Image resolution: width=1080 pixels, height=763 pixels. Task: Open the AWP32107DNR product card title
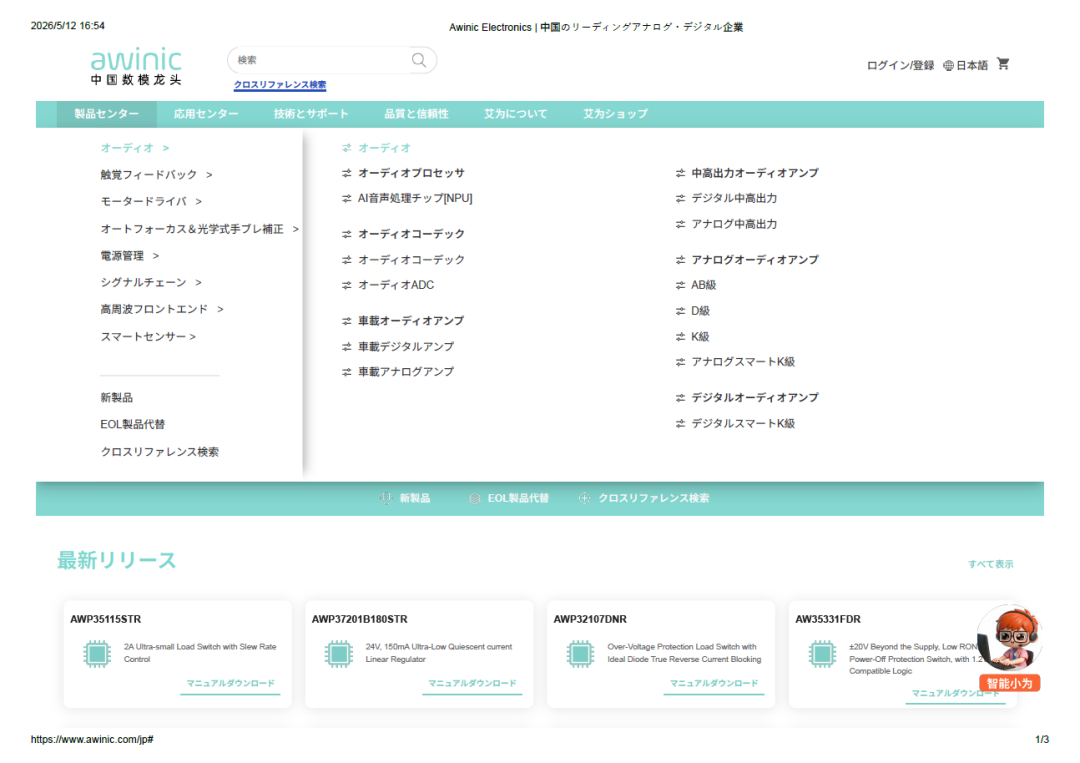590,619
